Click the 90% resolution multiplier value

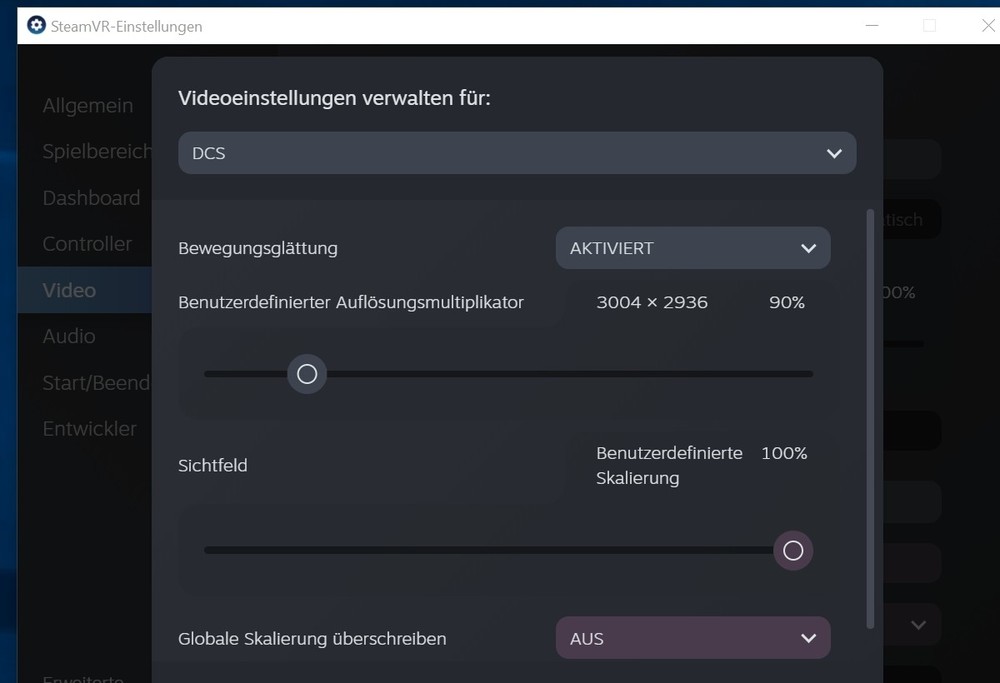pyautogui.click(x=786, y=302)
